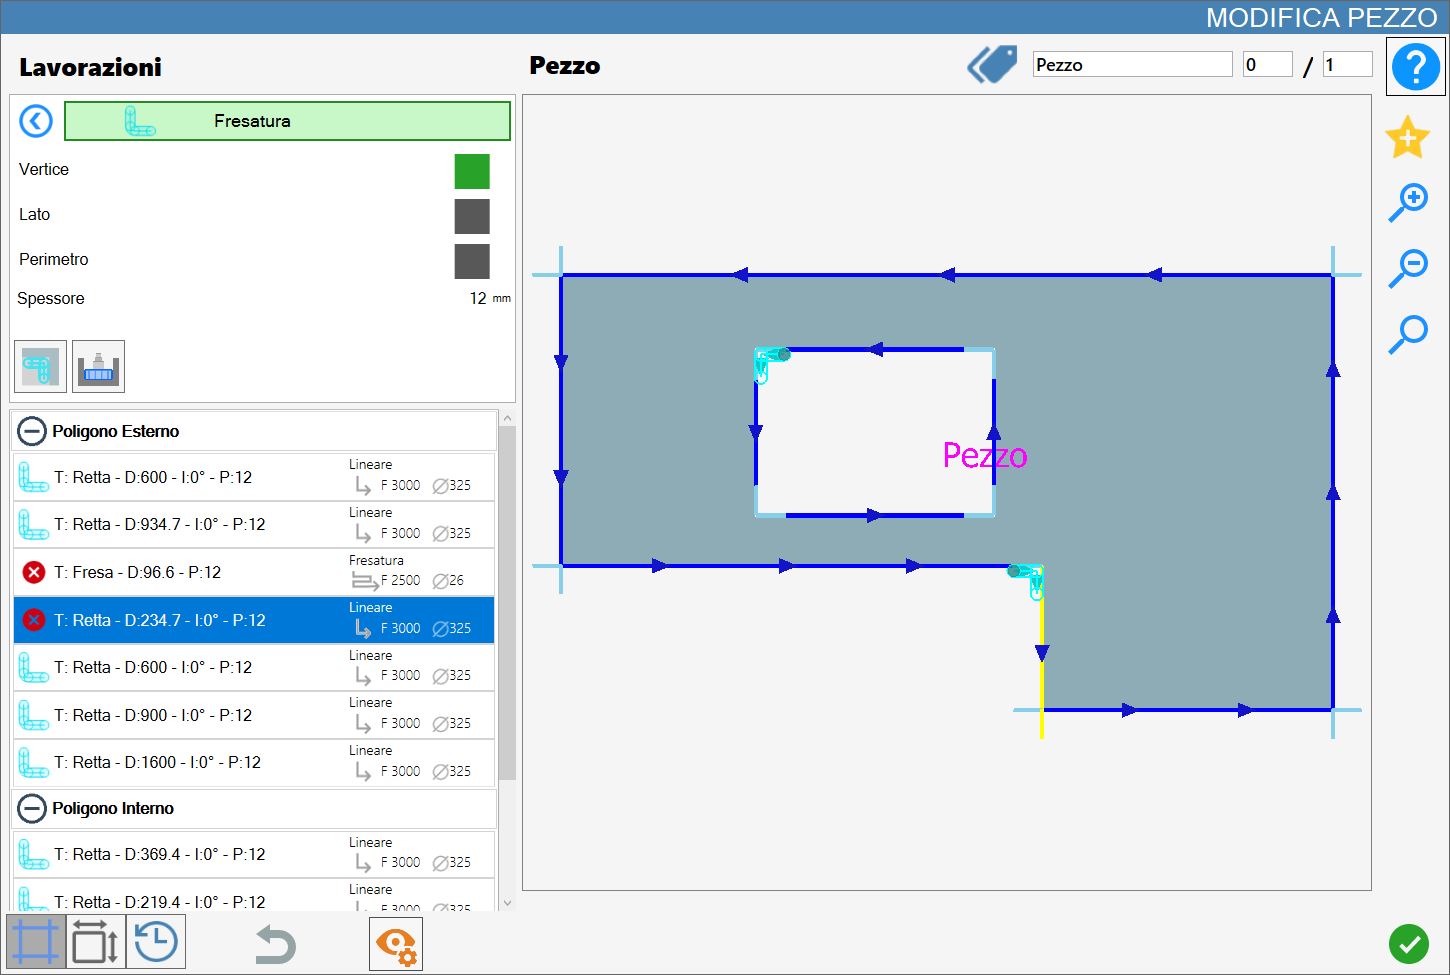
Task: Collapse the Poligono Esterno group
Action: pos(32,431)
